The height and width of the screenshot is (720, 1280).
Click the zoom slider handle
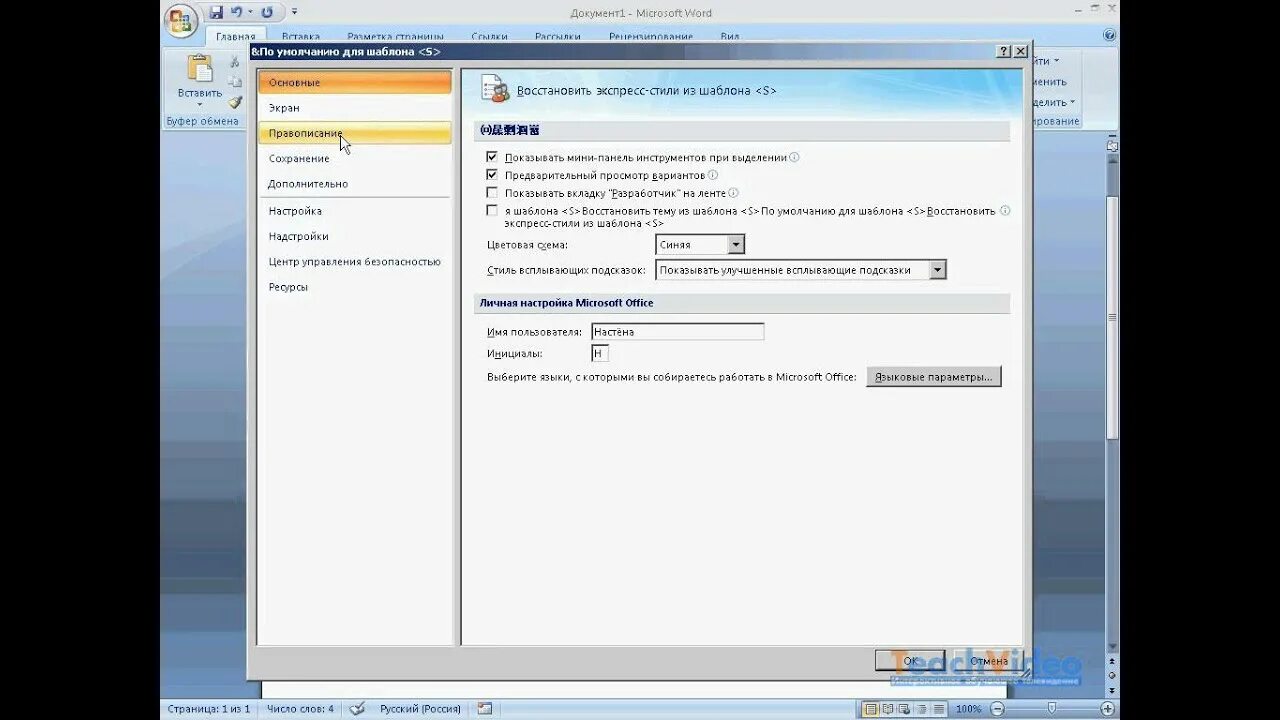1052,709
